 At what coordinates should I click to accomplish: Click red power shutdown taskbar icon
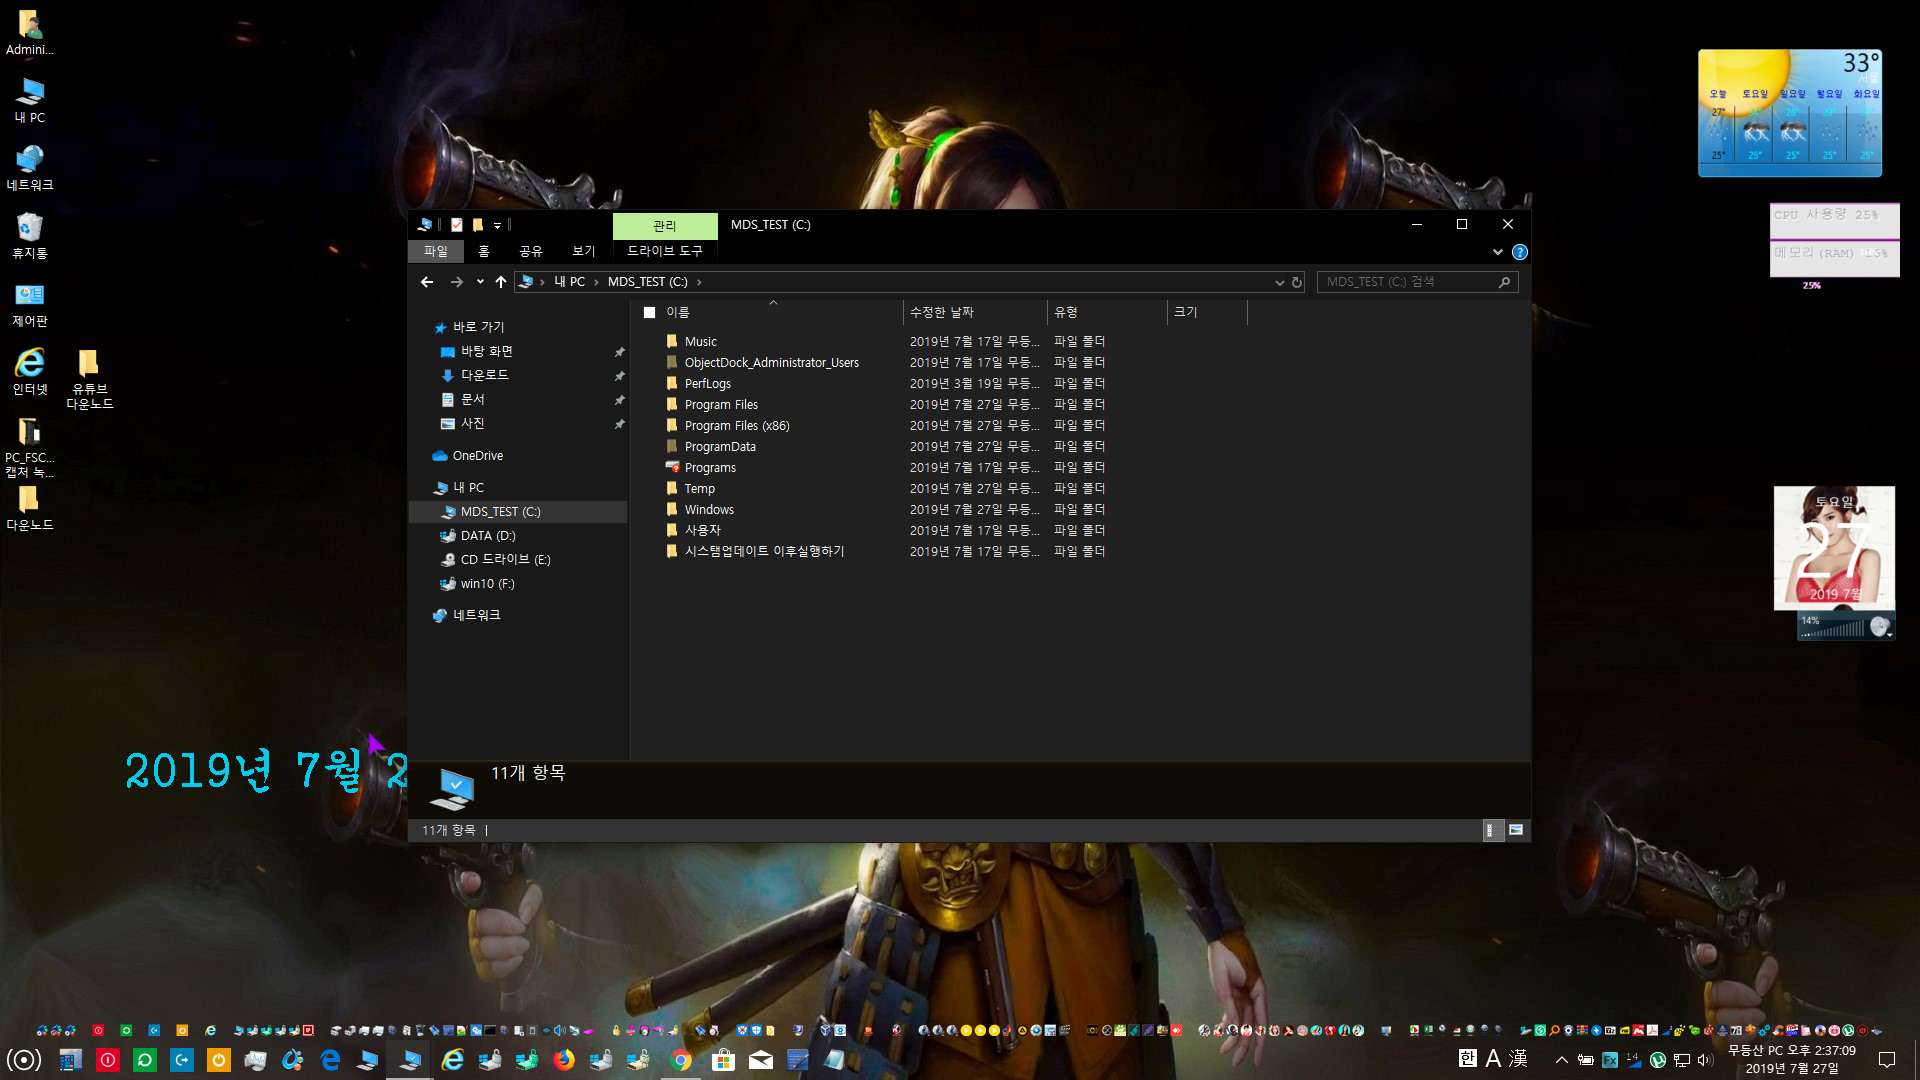(107, 1060)
